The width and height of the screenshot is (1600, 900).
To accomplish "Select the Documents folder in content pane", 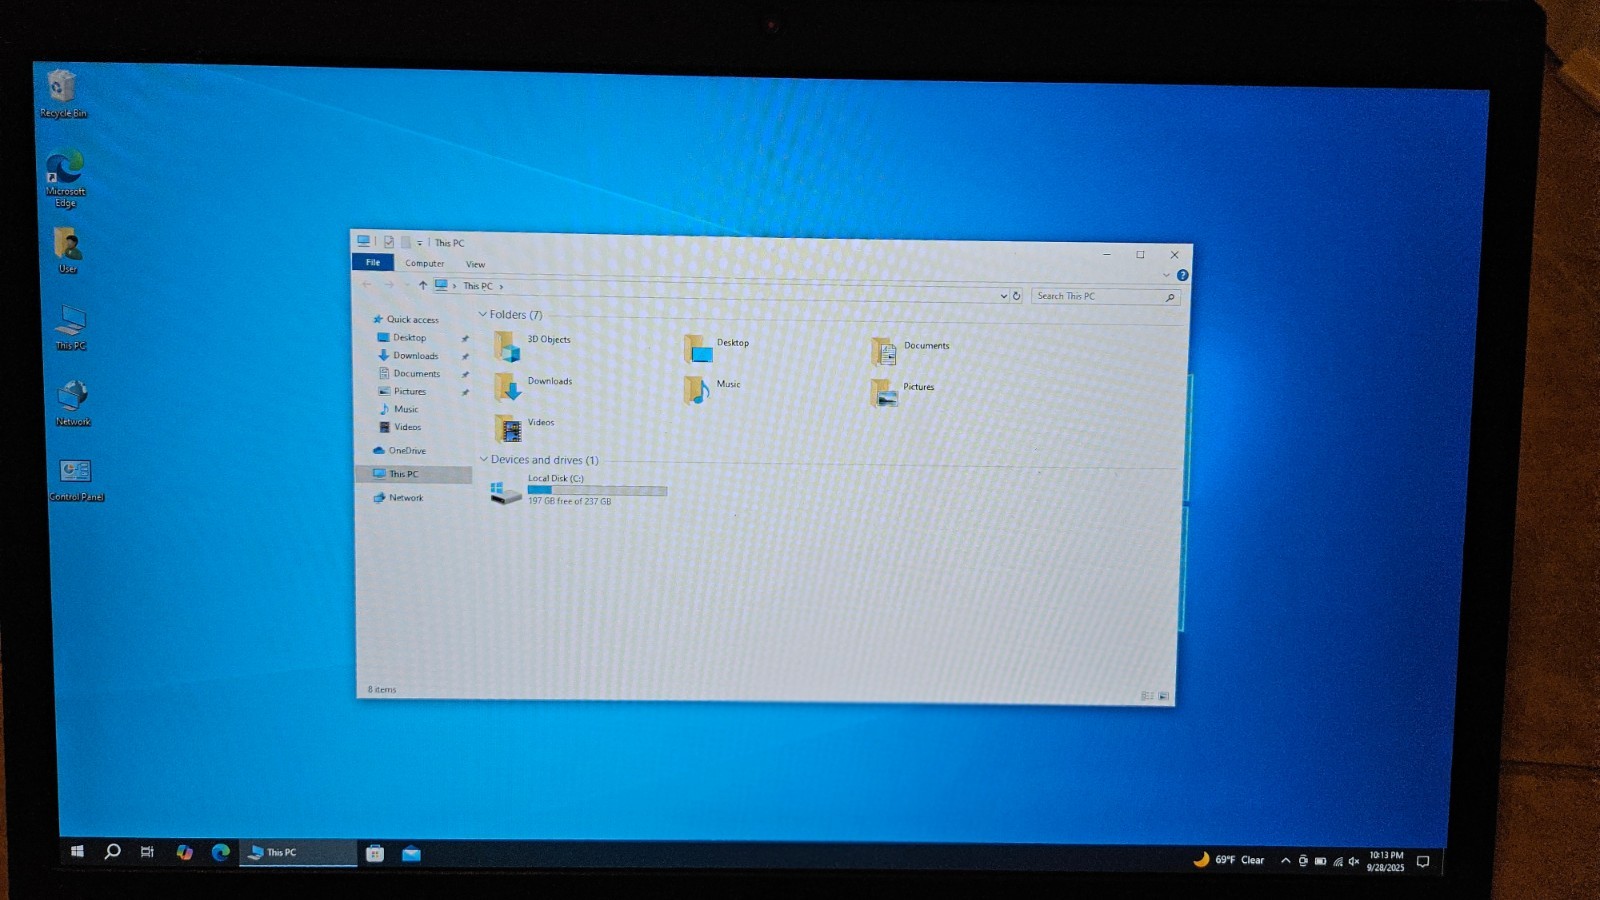I will tap(909, 351).
